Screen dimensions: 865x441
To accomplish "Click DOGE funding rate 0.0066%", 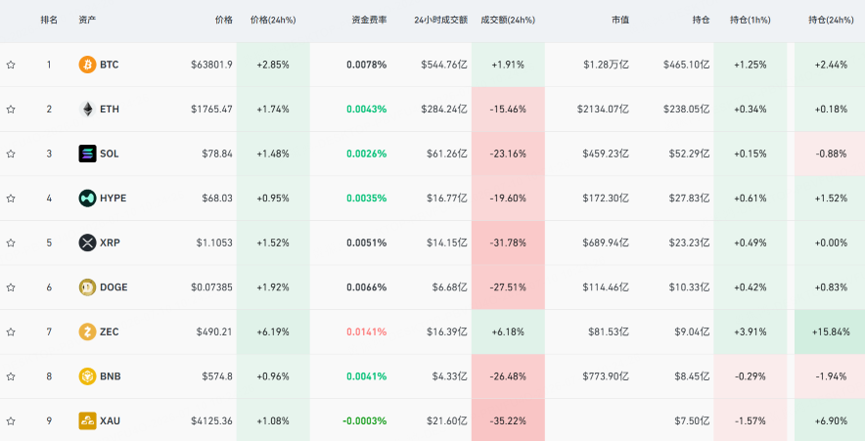I will tap(366, 287).
